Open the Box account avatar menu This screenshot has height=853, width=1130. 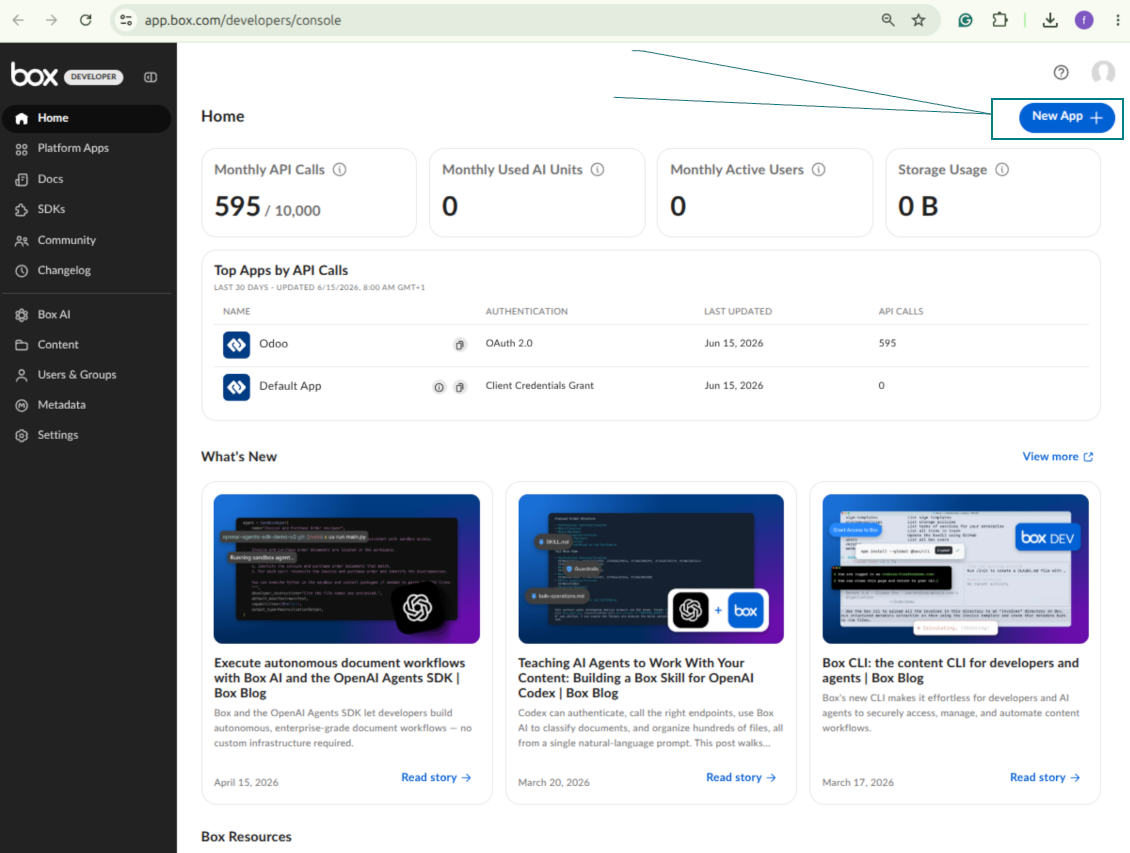pyautogui.click(x=1103, y=72)
